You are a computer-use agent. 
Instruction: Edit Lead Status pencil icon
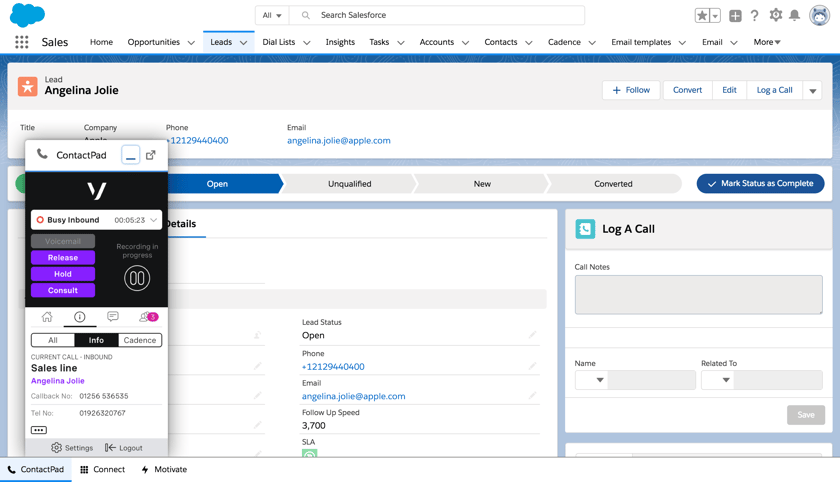[x=532, y=335]
